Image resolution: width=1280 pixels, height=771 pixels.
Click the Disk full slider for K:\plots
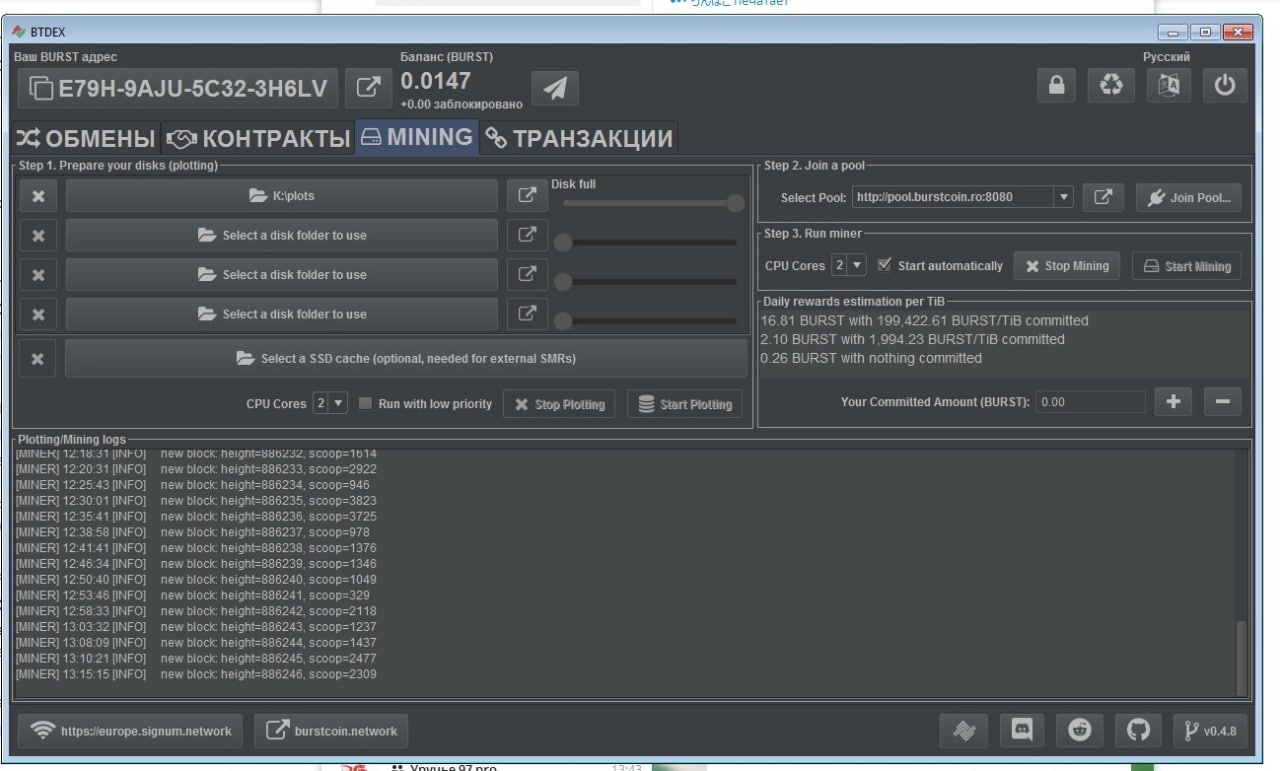(x=650, y=203)
